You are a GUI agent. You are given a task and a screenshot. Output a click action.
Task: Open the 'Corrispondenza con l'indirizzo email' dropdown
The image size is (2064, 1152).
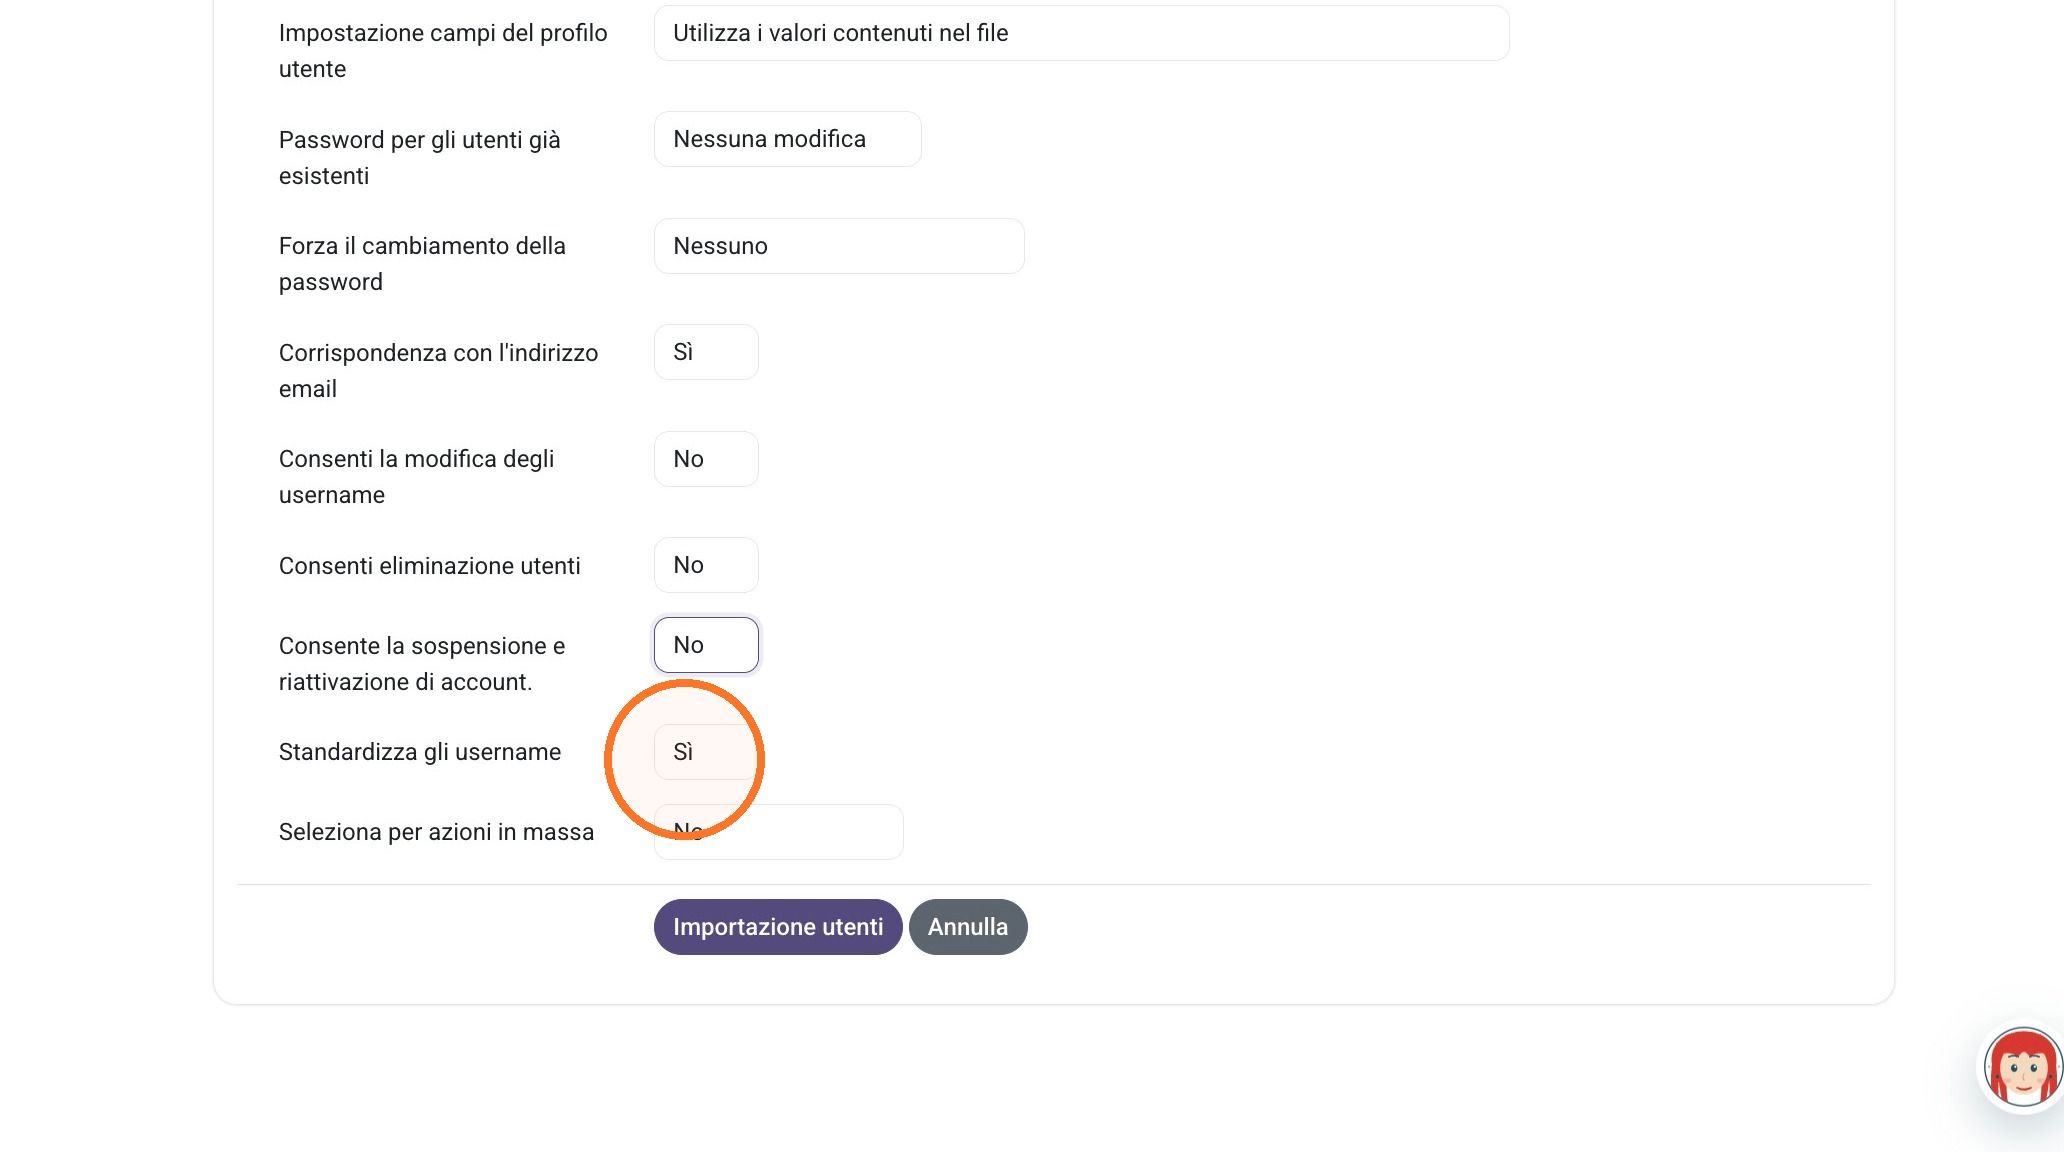click(706, 352)
